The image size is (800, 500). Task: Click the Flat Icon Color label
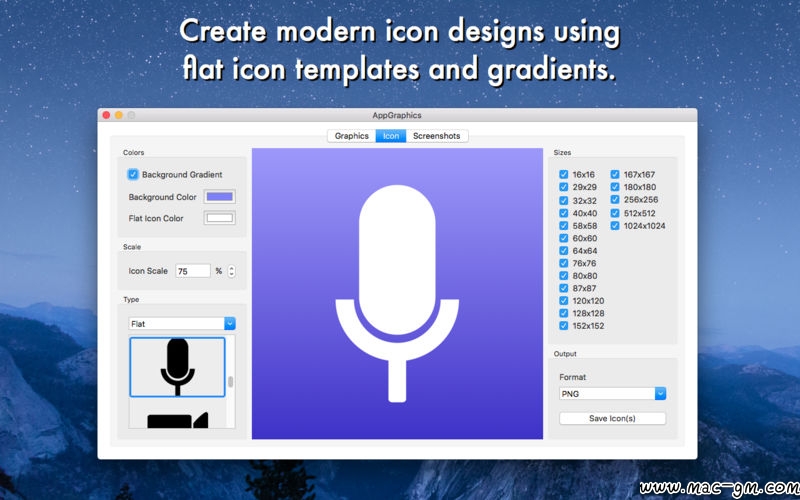point(156,218)
